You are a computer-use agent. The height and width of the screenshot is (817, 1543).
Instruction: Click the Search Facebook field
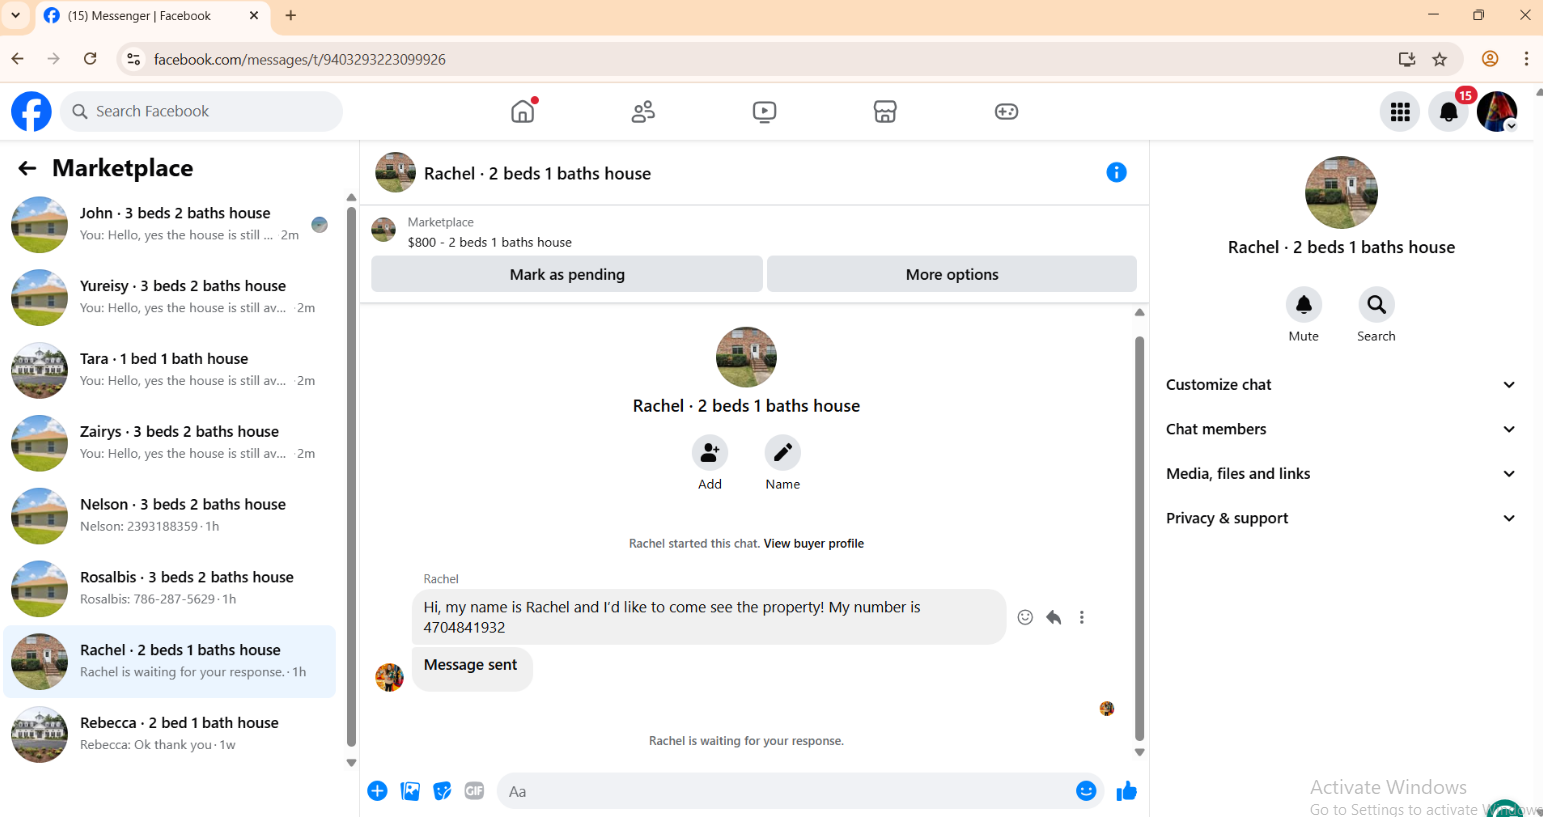[202, 111]
